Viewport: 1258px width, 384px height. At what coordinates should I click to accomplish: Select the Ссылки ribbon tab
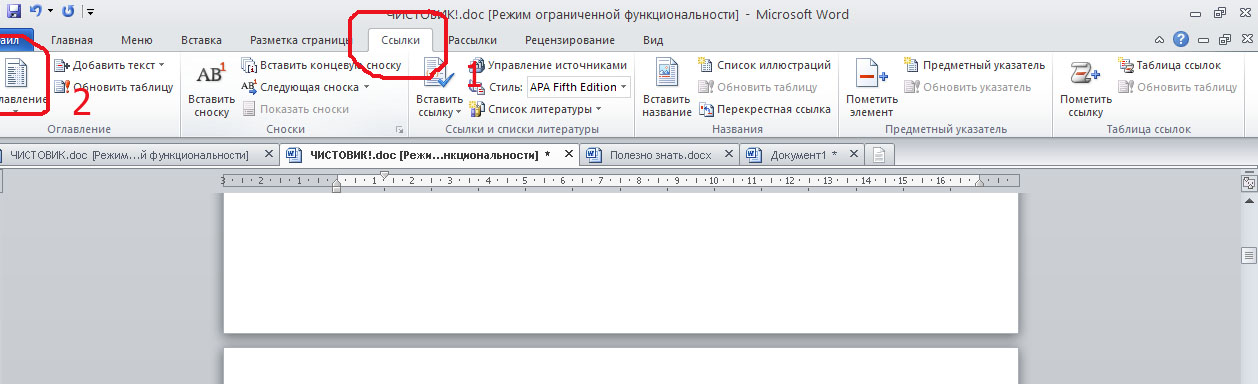(x=400, y=41)
